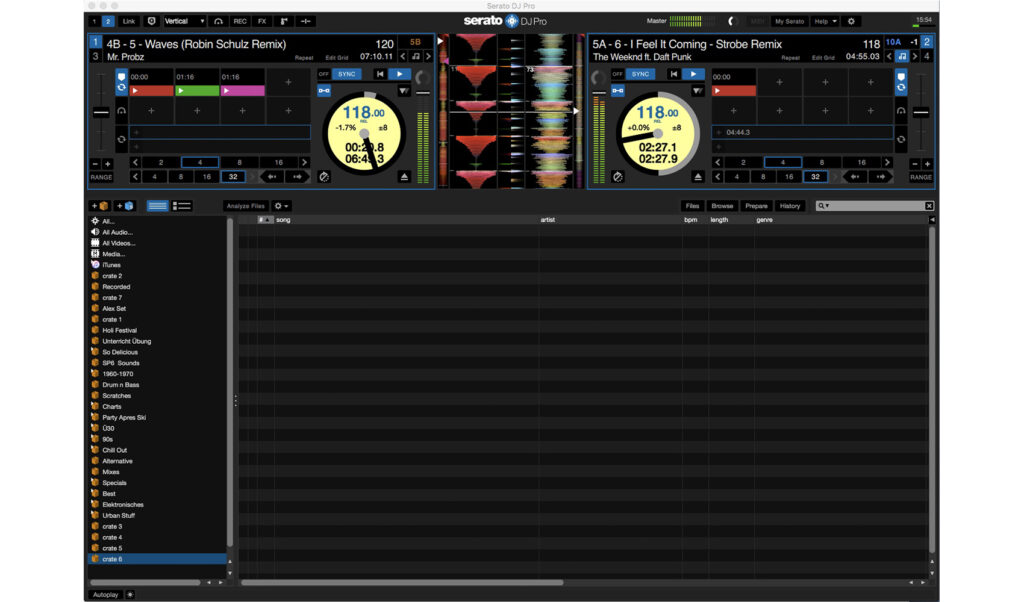Select the cue points and loops tab on deck 1
1024x602 pixels.
point(121,82)
